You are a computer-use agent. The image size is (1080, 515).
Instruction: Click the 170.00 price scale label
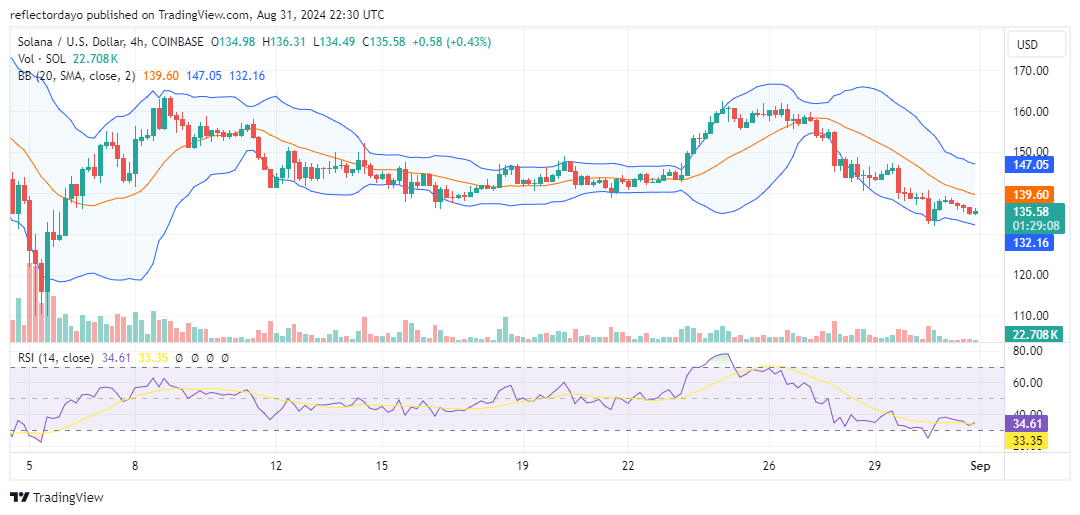pos(1031,70)
